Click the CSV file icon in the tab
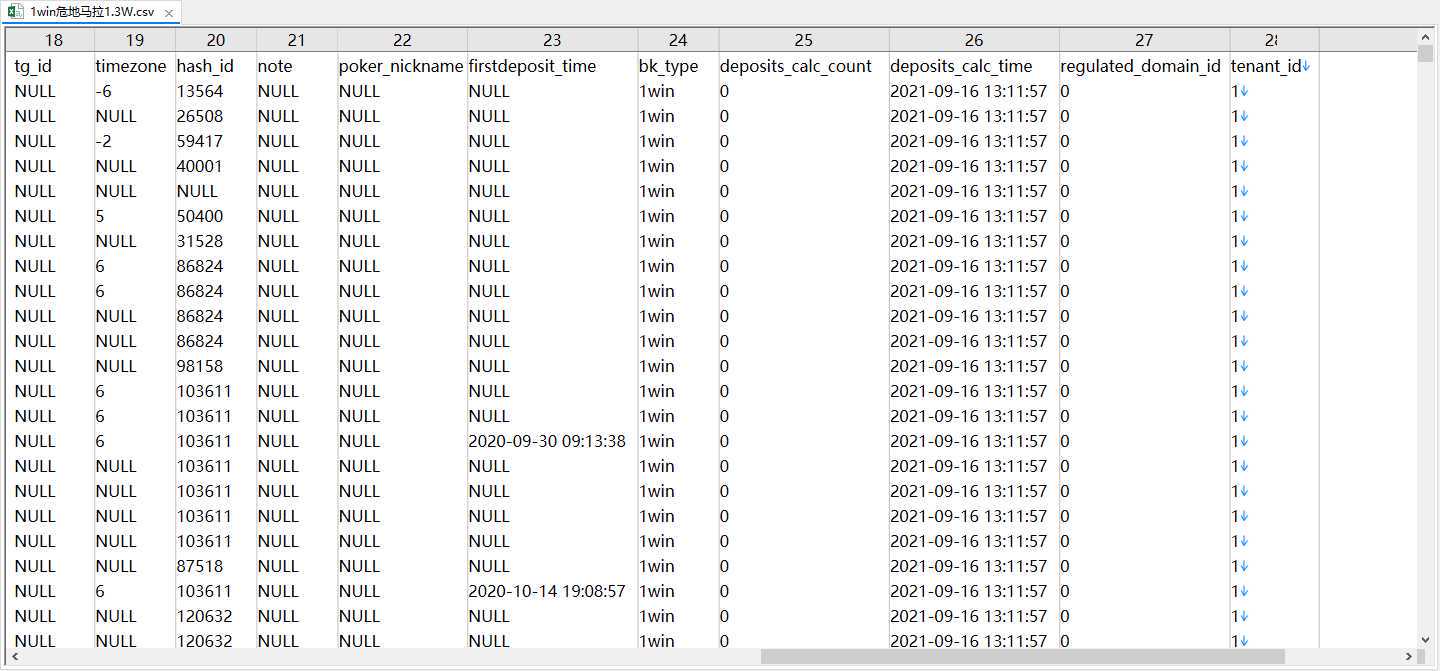The width and height of the screenshot is (1440, 671). pyautogui.click(x=15, y=13)
